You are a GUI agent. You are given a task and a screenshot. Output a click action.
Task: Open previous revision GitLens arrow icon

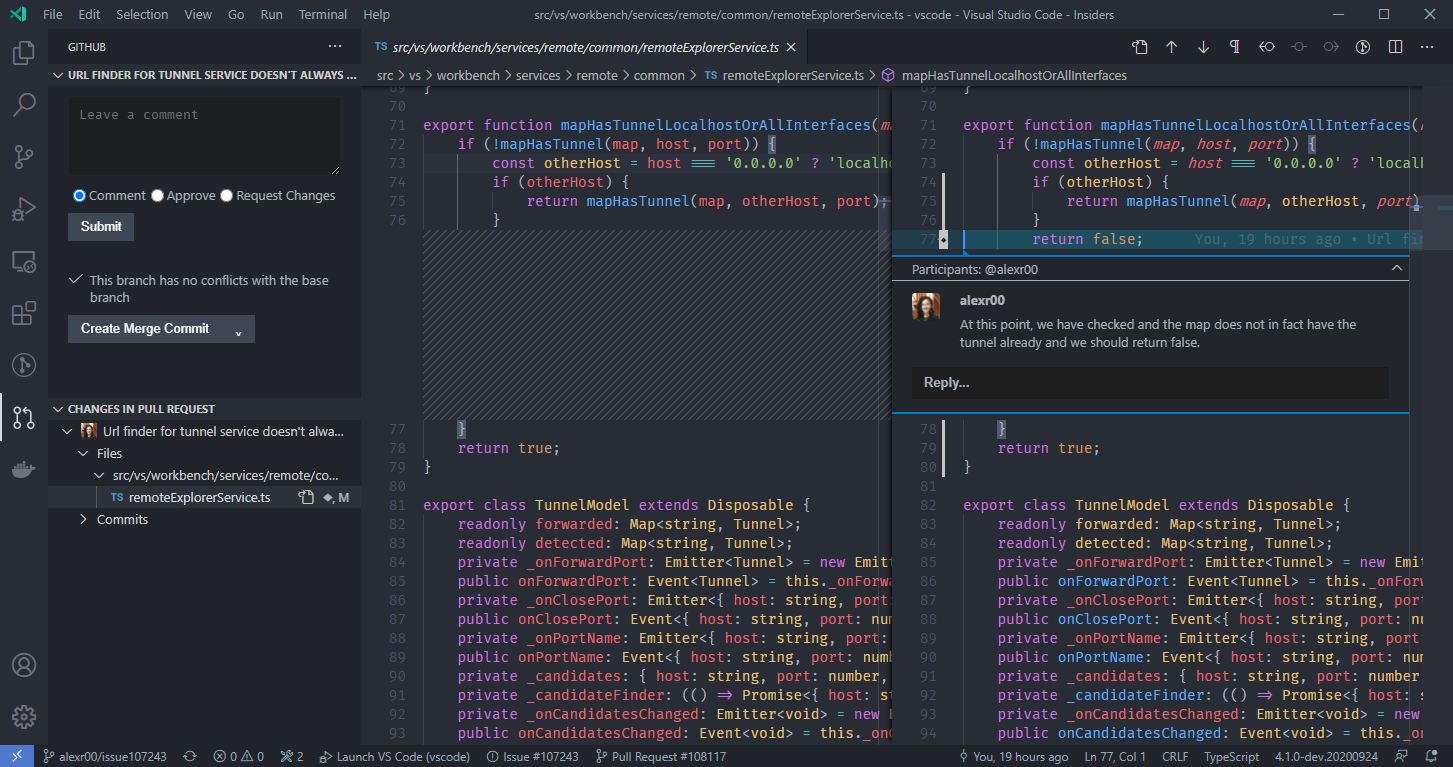click(x=1267, y=47)
